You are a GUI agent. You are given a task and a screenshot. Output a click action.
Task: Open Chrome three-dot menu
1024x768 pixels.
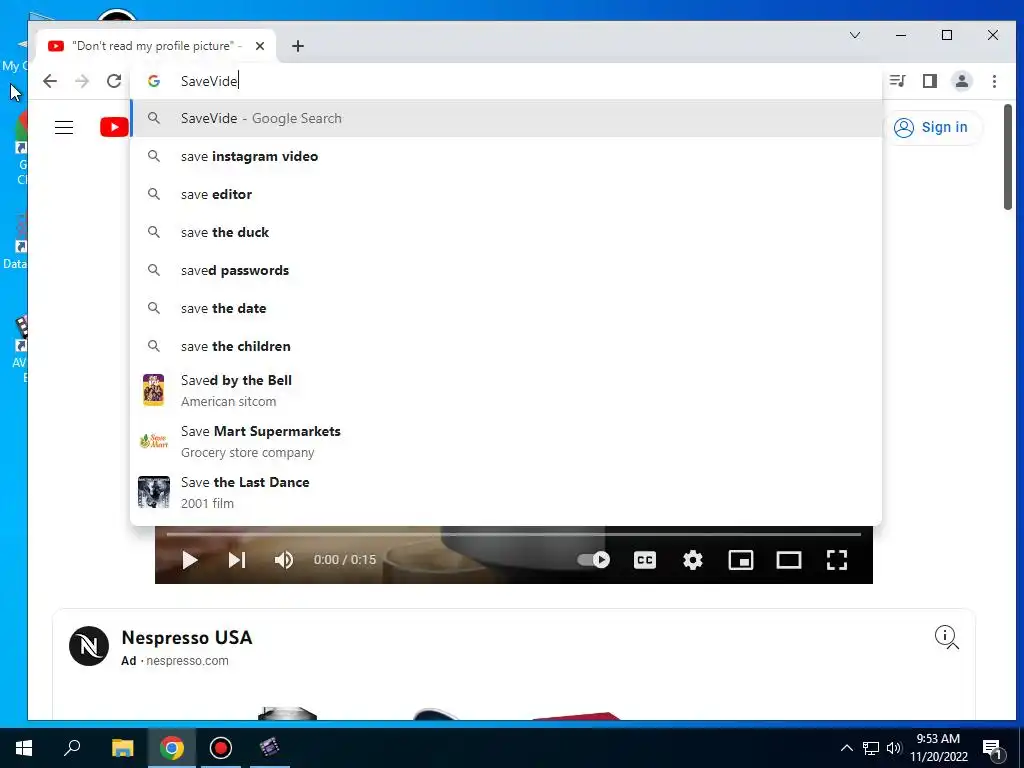coord(994,81)
